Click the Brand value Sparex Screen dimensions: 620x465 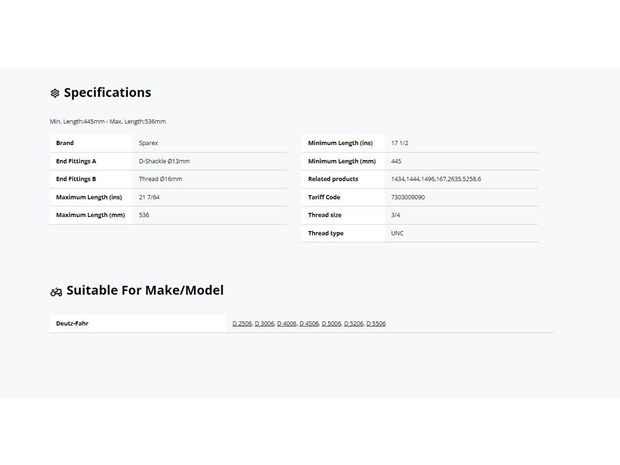pos(148,143)
